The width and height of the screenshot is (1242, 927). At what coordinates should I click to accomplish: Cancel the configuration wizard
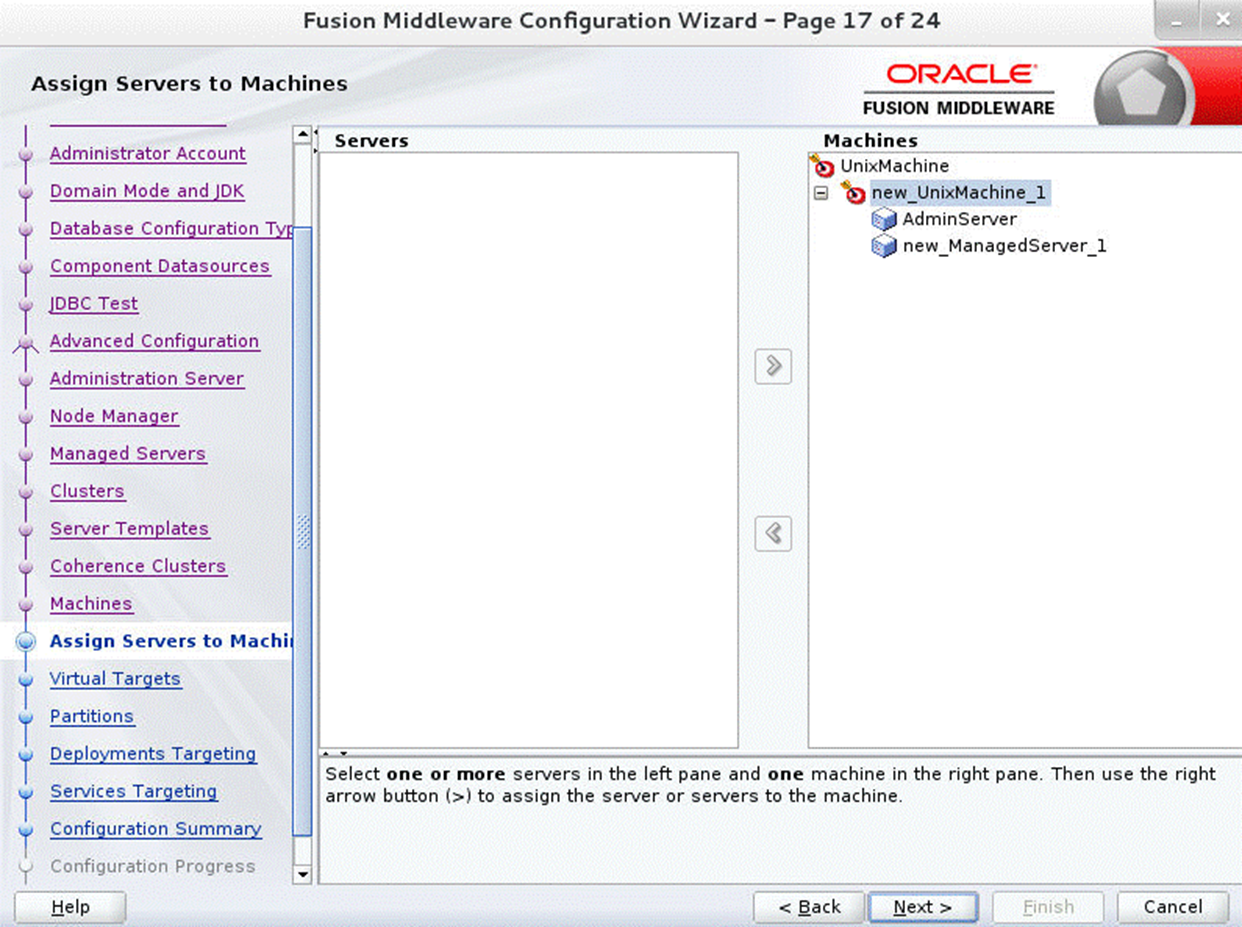point(1171,907)
